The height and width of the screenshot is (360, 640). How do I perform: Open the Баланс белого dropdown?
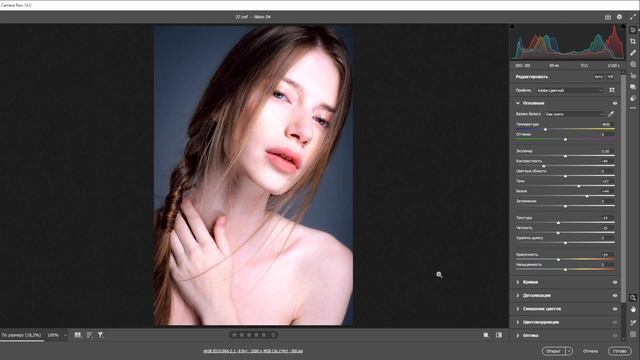574,114
